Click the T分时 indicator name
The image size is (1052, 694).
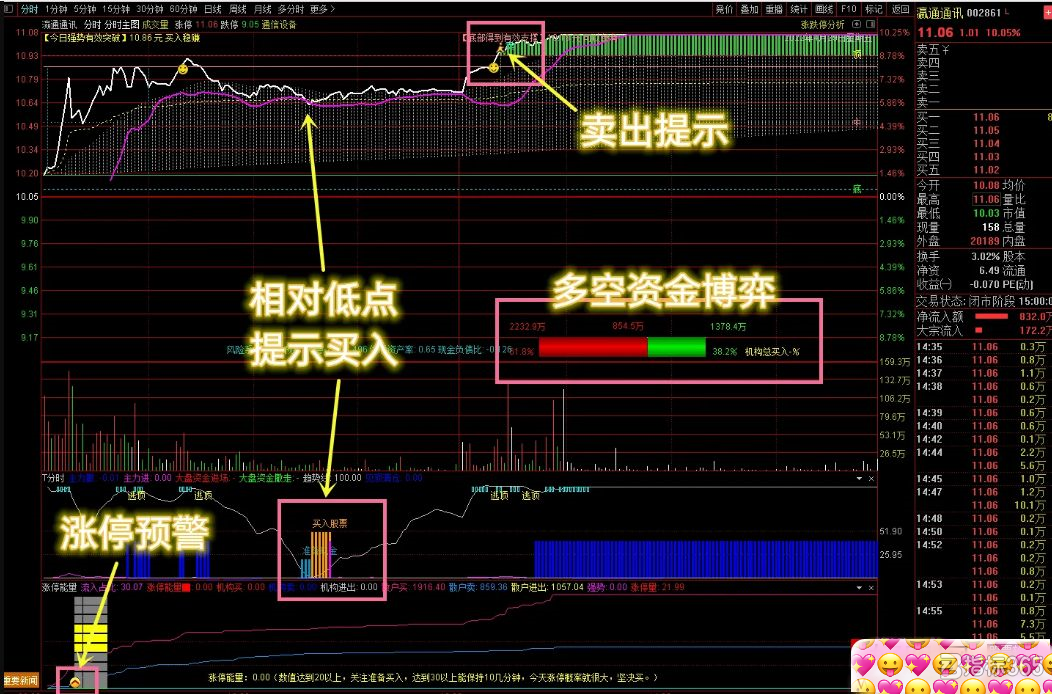[53, 479]
